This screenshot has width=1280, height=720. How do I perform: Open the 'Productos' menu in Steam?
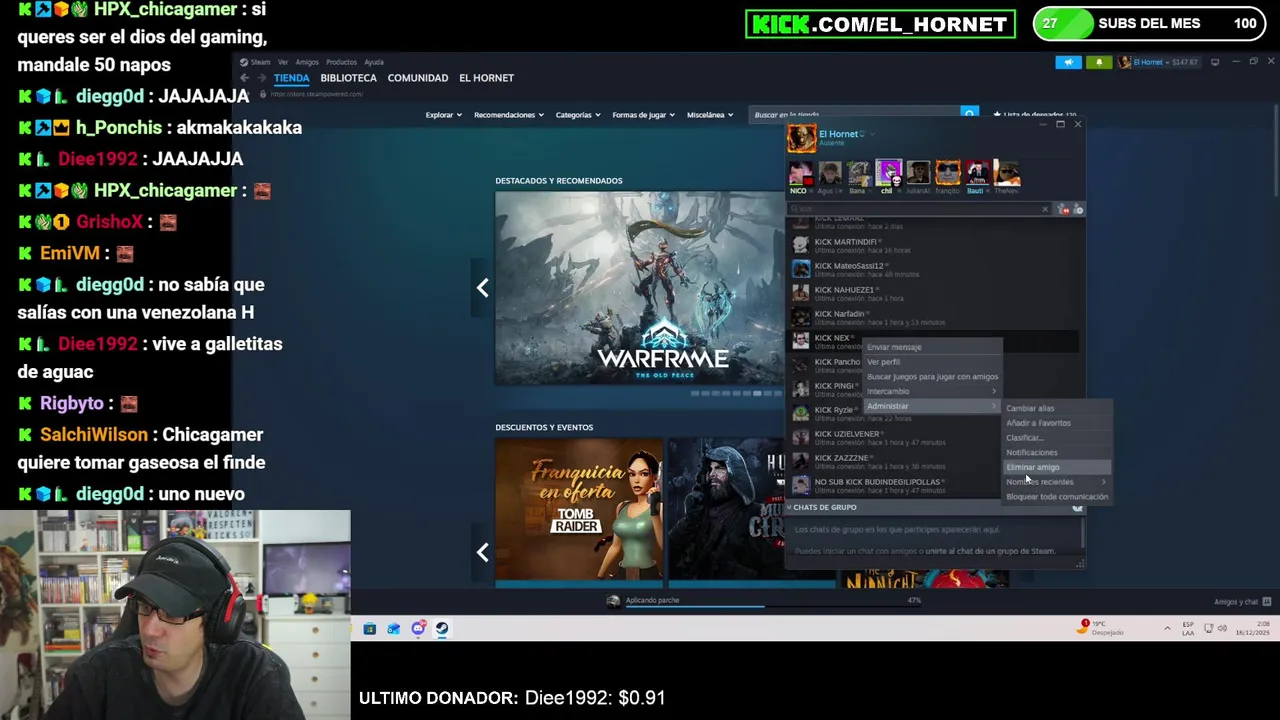tap(341, 62)
